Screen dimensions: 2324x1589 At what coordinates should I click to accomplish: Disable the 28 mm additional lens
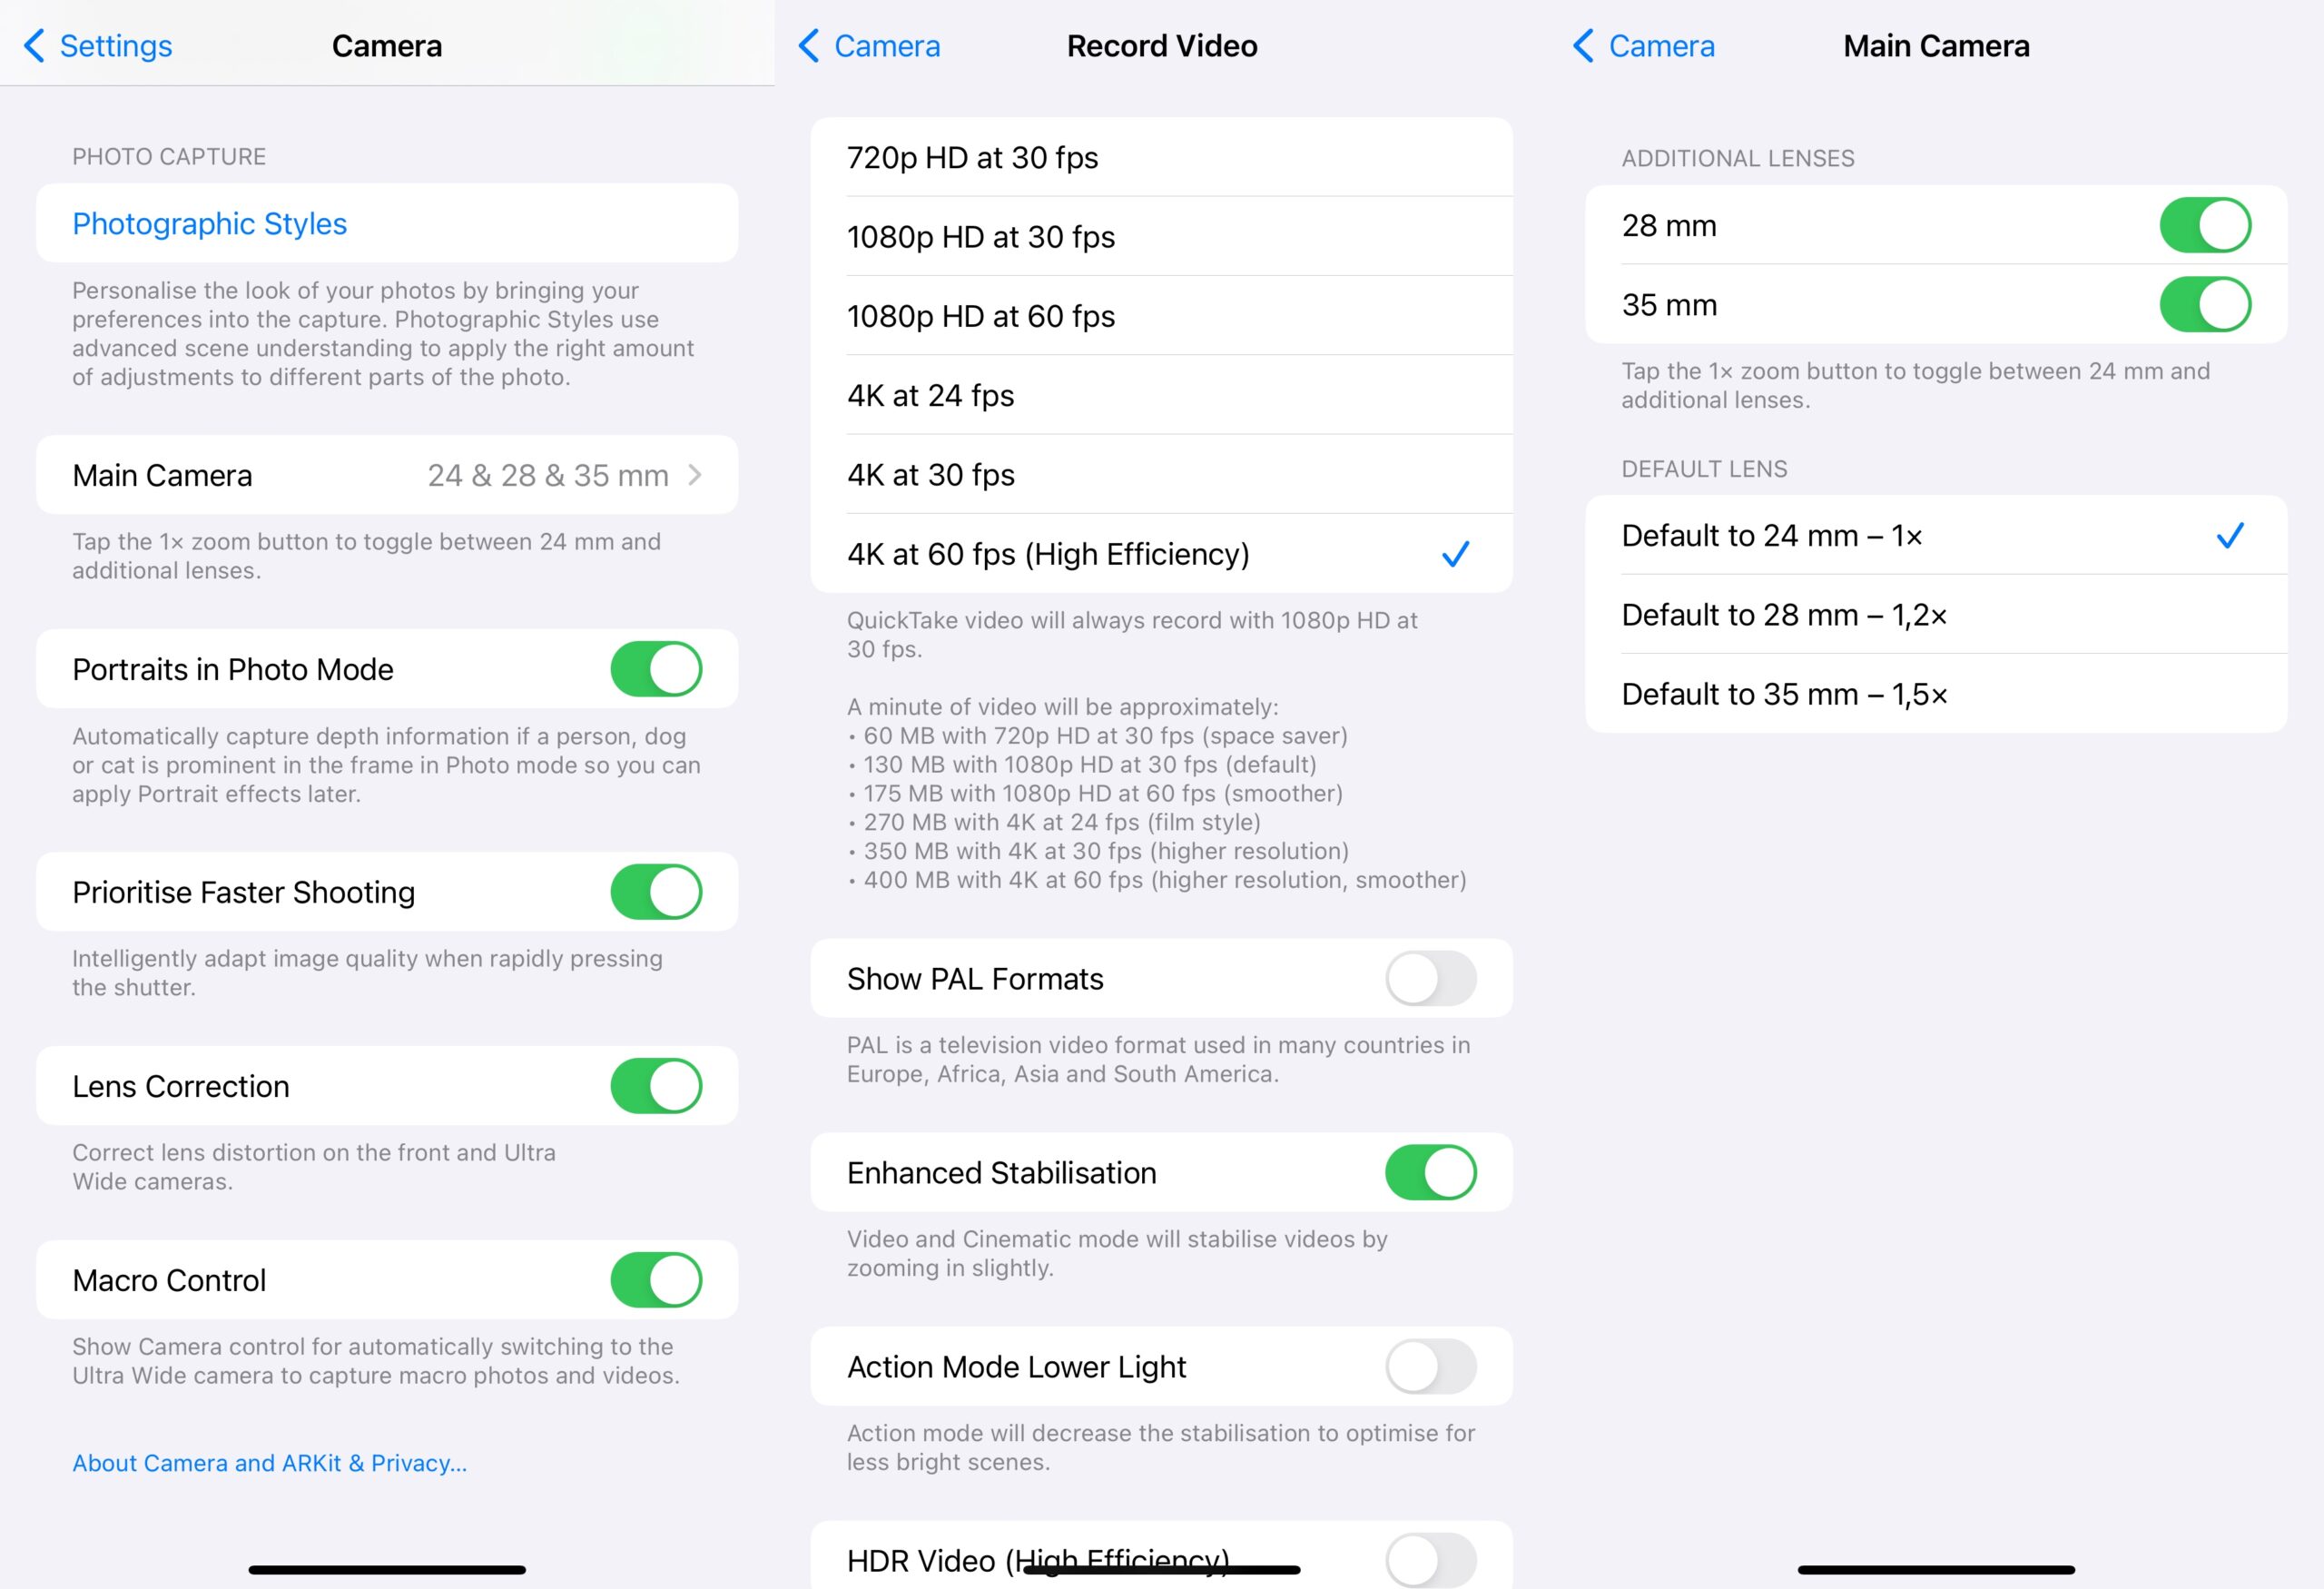2205,225
